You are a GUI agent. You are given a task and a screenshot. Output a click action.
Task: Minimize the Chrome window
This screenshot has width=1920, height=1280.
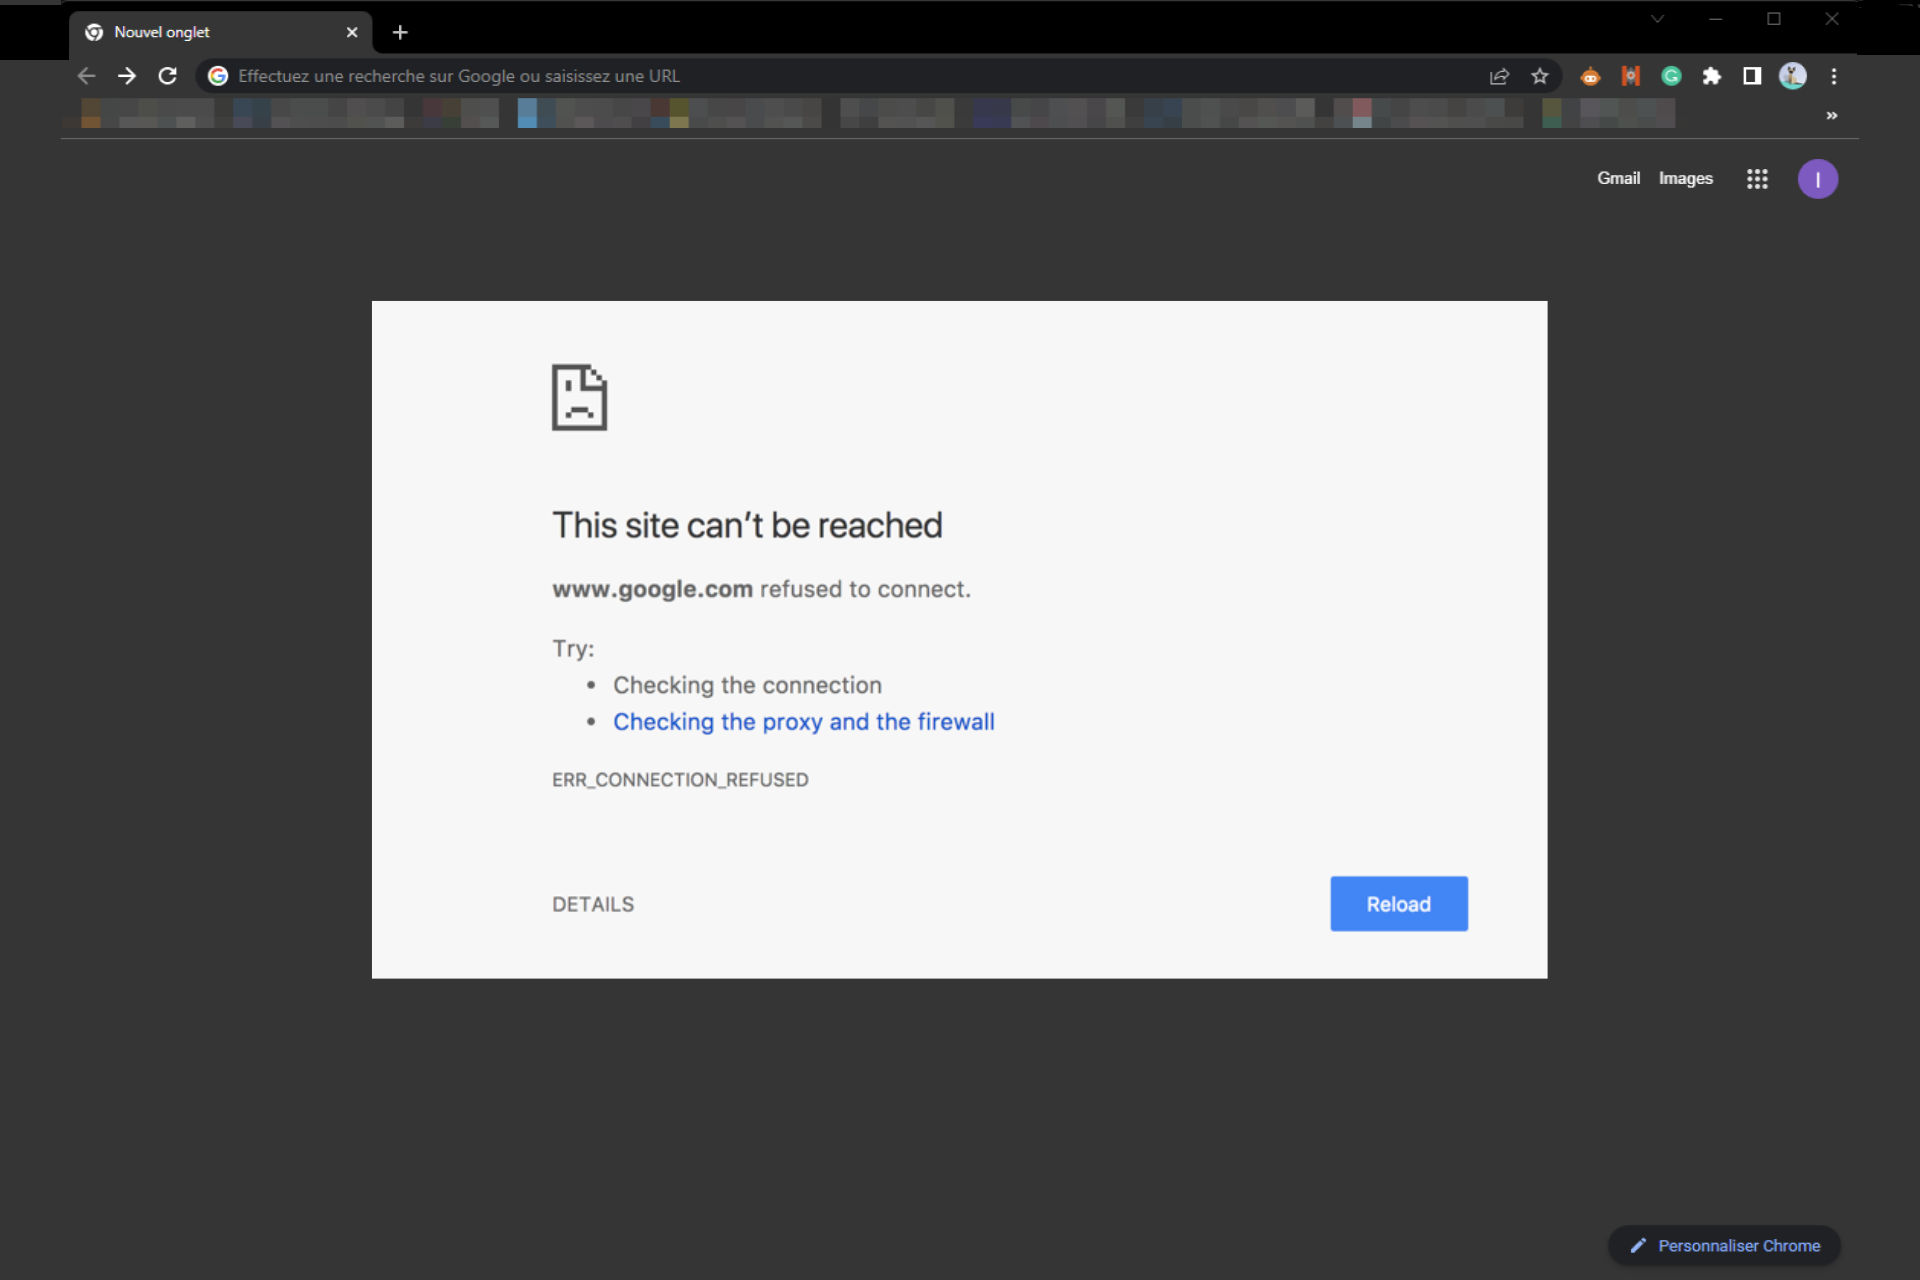[x=1716, y=19]
